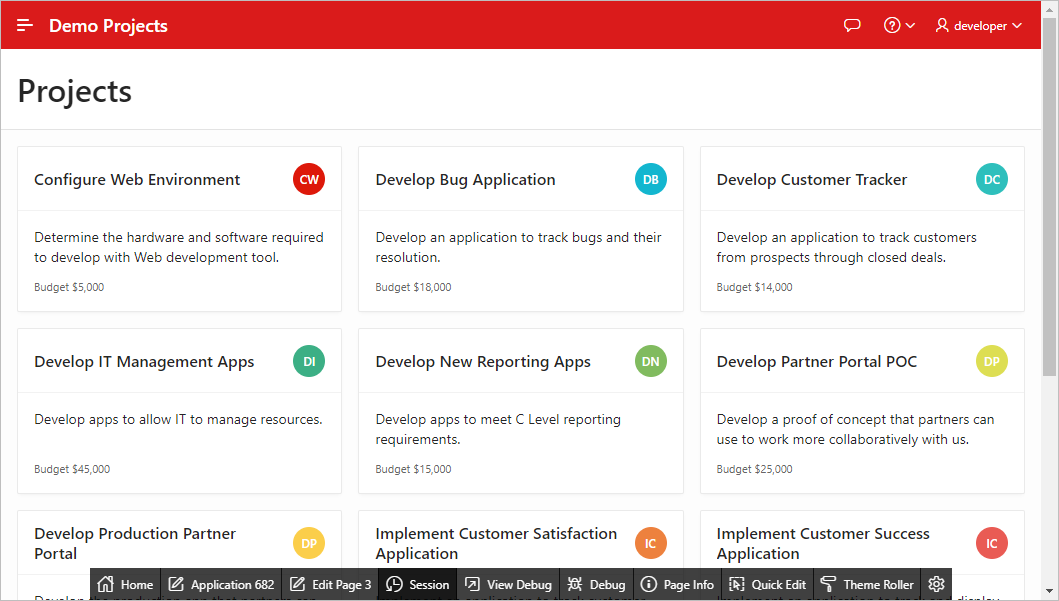Open Implement Customer Success Application title
1059x601 pixels.
pos(823,544)
